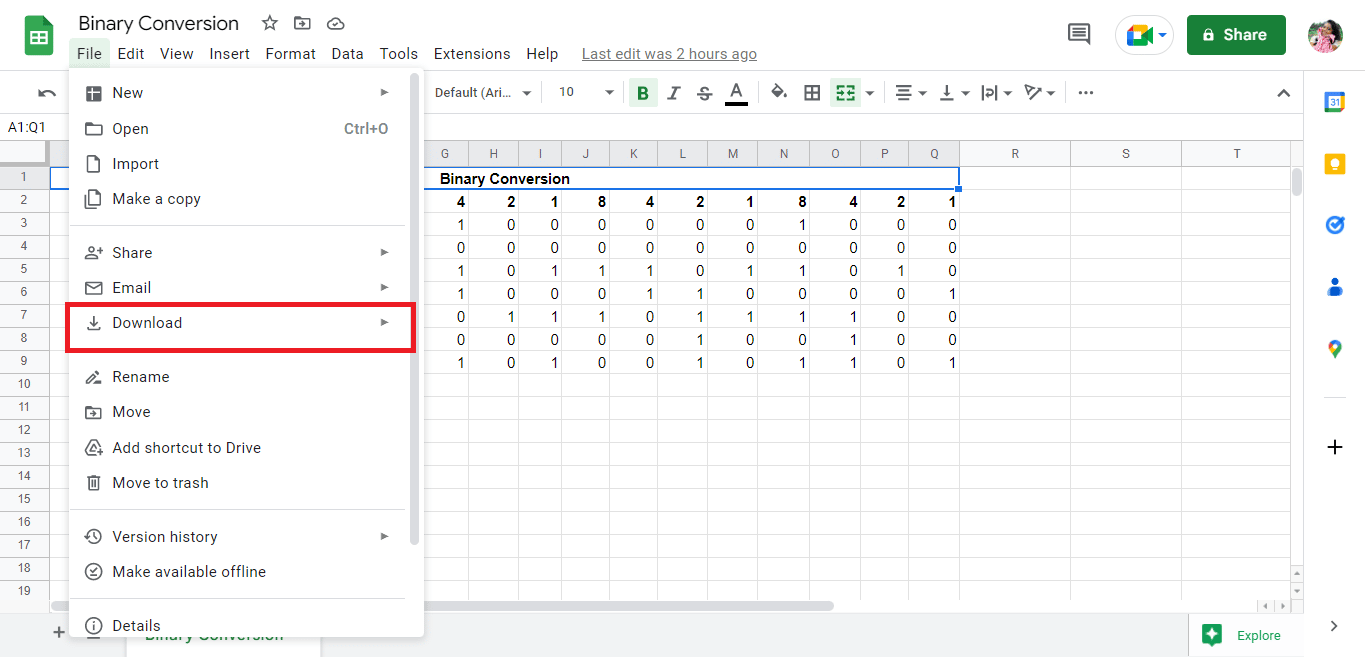
Task: Get add-ons with plus icon
Action: pos(1335,447)
